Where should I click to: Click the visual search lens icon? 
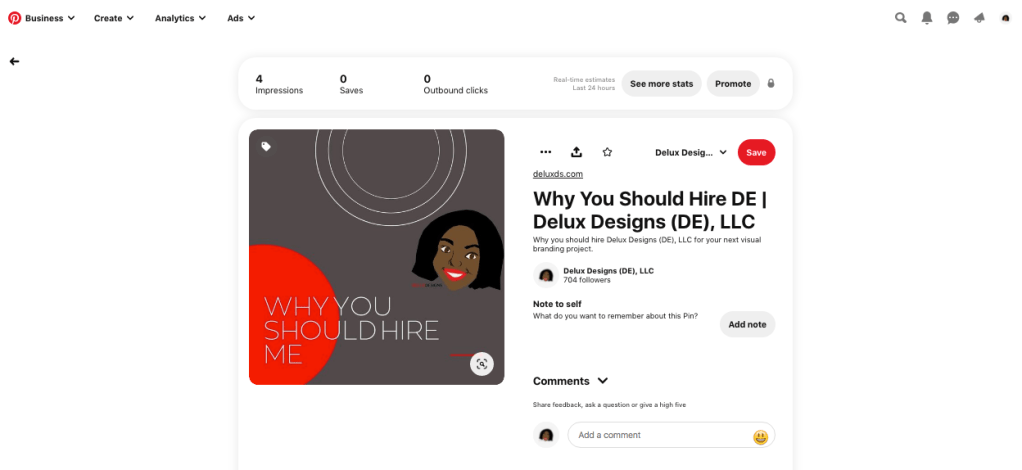(x=482, y=364)
